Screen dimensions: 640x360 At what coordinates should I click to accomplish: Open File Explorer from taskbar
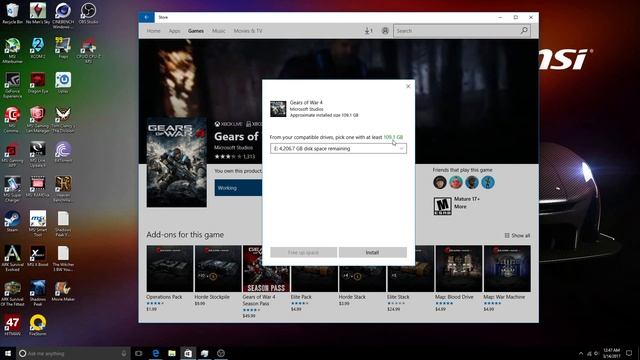click(172, 353)
